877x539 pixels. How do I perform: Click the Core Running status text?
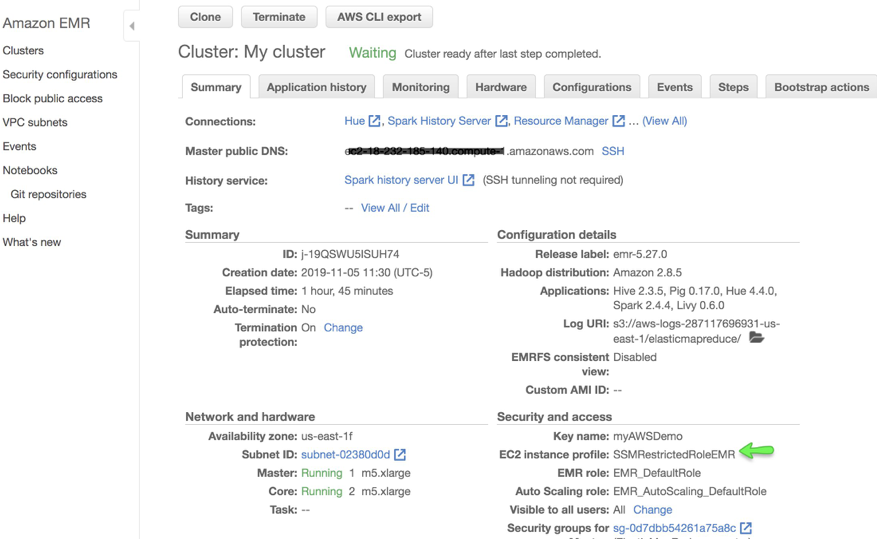click(322, 491)
